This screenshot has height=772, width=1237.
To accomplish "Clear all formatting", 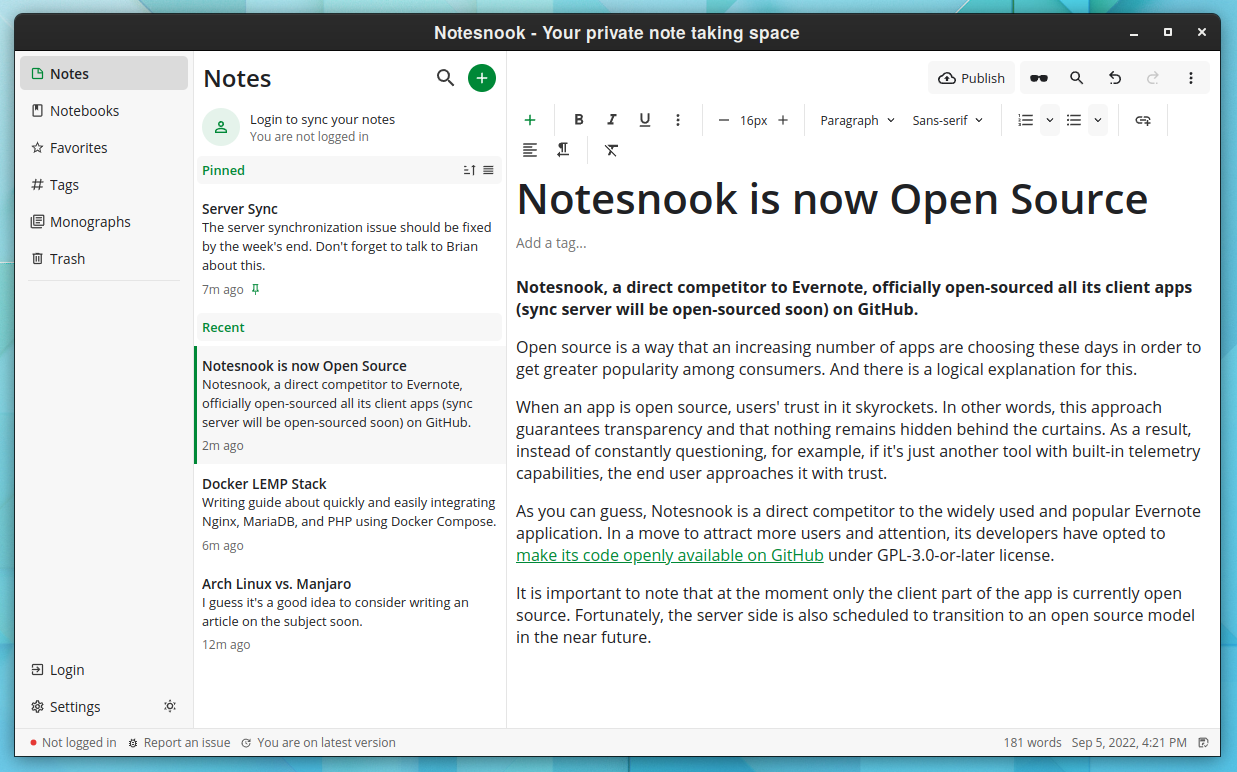I will pyautogui.click(x=612, y=150).
